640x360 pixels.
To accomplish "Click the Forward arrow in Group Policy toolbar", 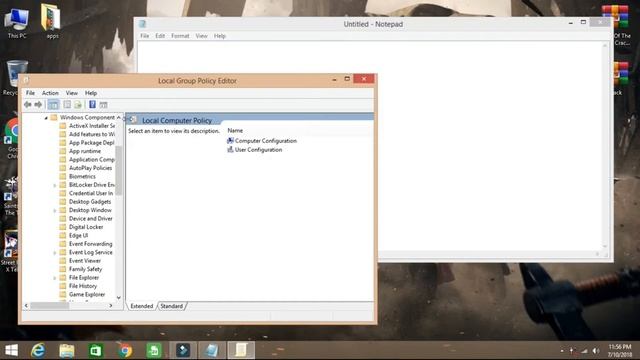I will (38, 105).
